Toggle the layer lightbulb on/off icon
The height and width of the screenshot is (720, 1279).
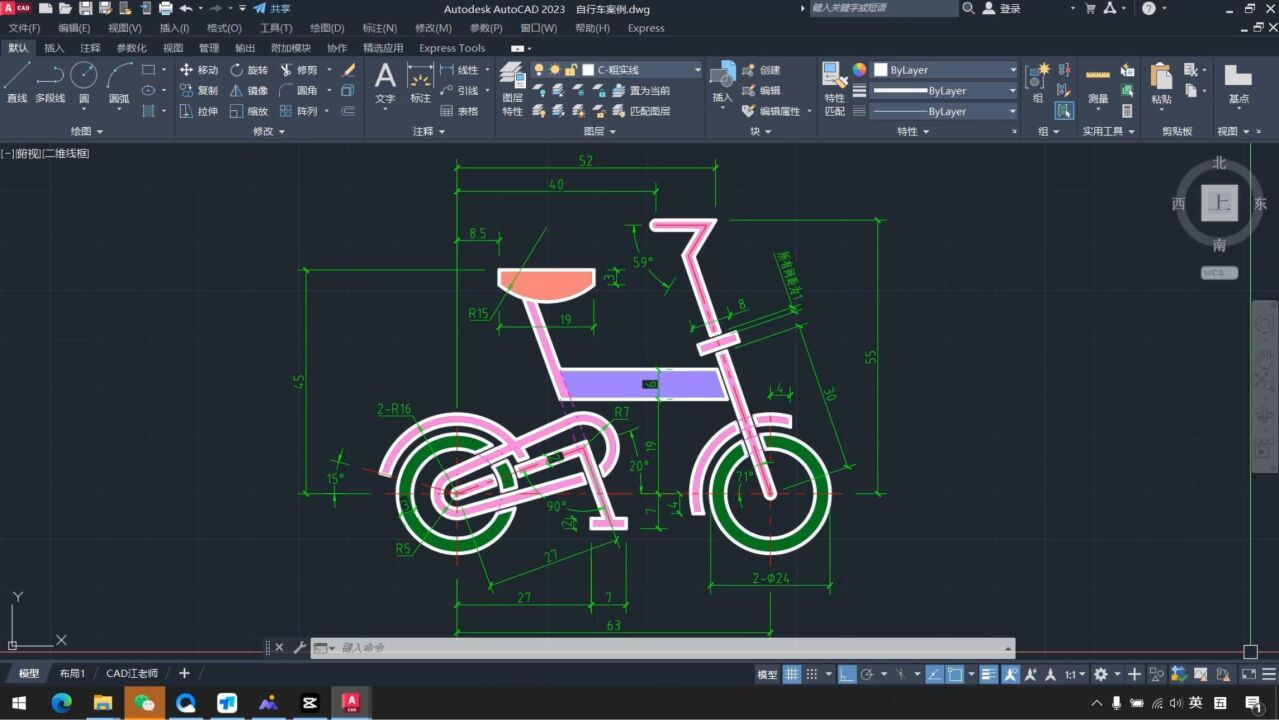539,70
